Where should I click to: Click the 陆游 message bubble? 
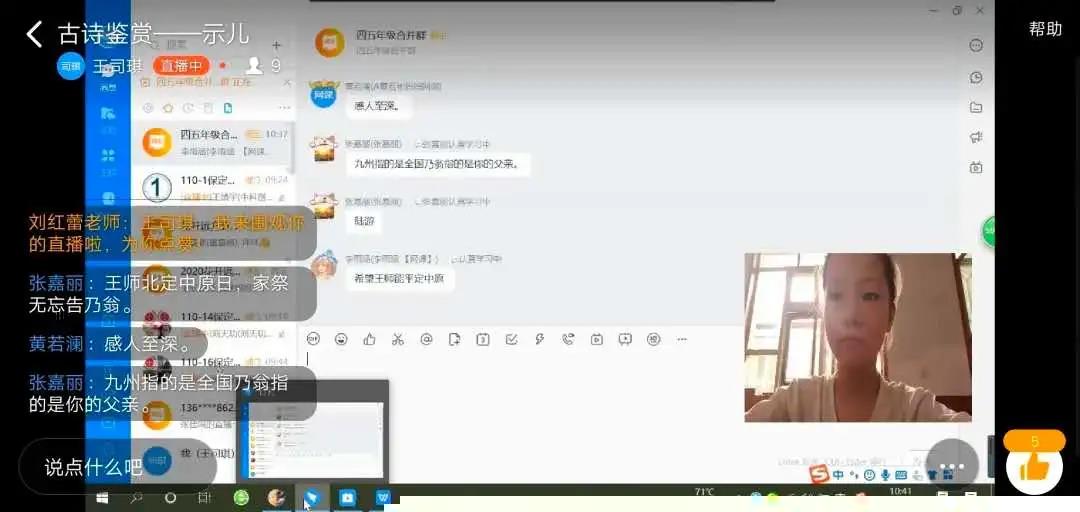click(363, 221)
